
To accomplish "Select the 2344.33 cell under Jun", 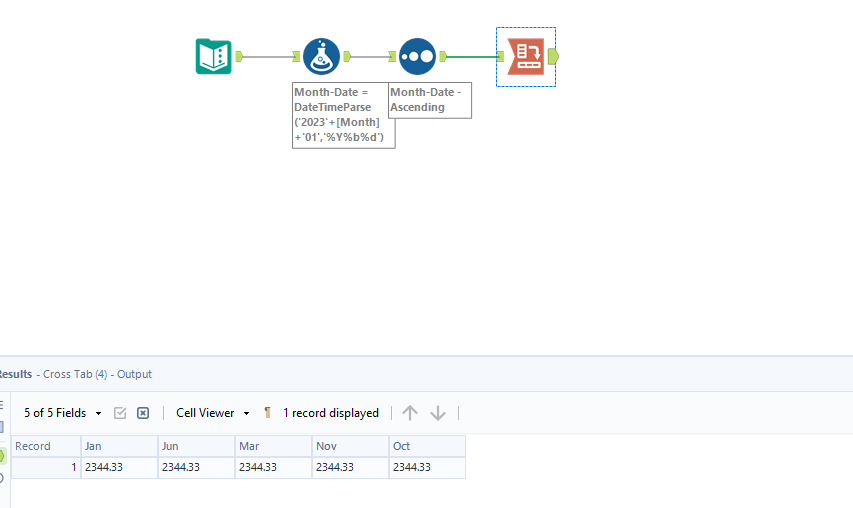I will [x=197, y=467].
